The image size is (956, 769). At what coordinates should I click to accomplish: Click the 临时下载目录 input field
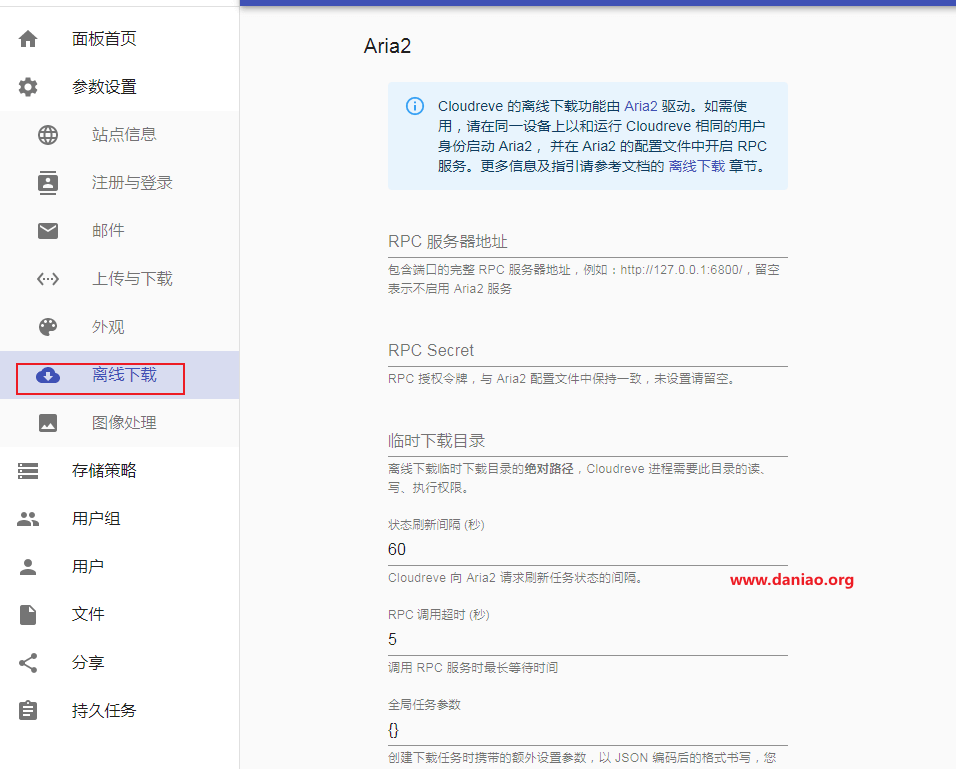[x=587, y=441]
